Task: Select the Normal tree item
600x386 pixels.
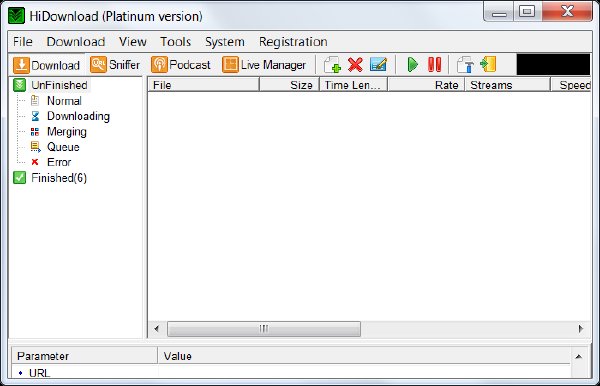Action: tap(64, 101)
